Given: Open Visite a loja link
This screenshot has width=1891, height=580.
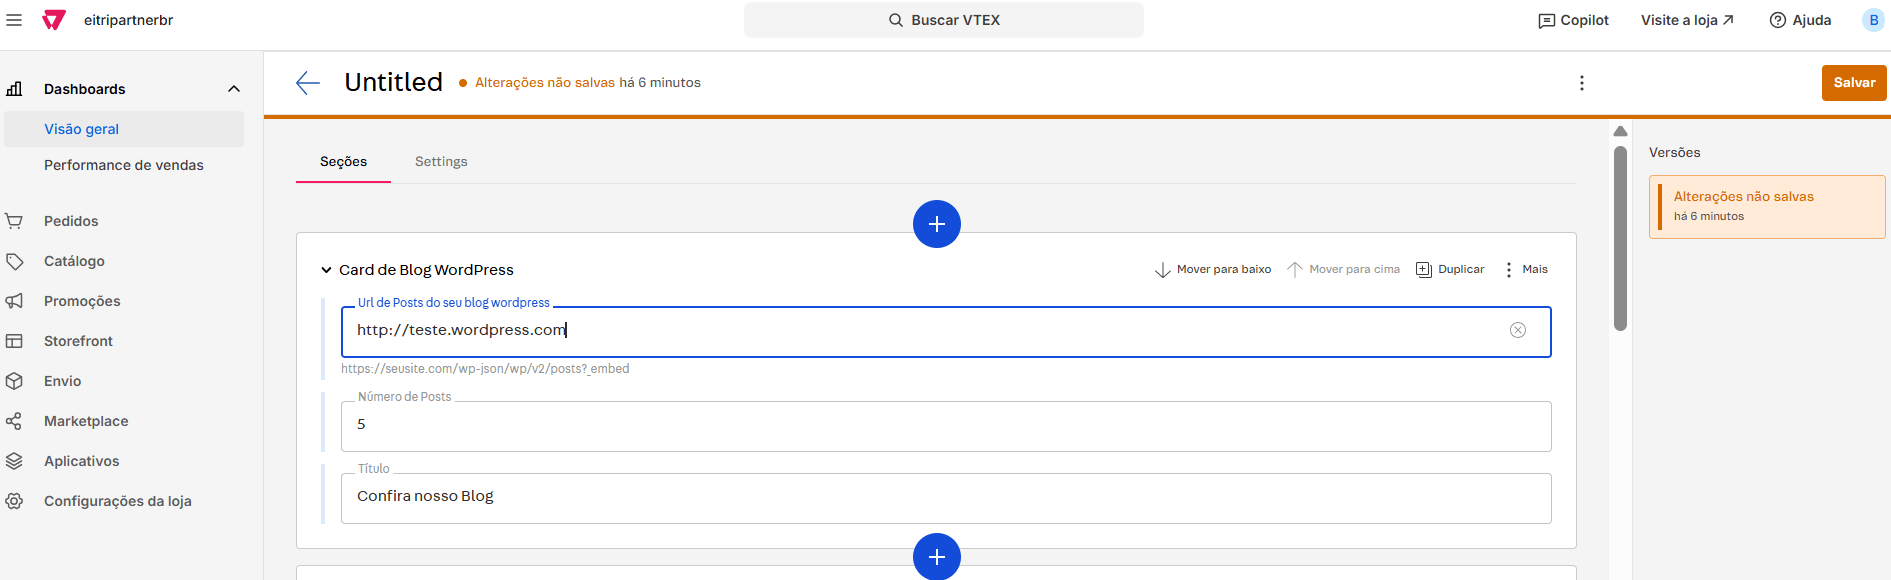Looking at the screenshot, I should (1687, 20).
